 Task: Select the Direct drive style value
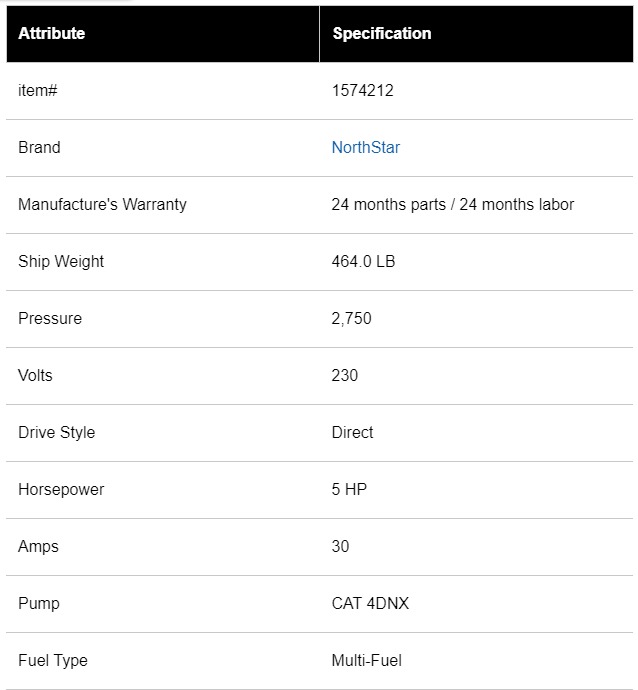click(352, 433)
